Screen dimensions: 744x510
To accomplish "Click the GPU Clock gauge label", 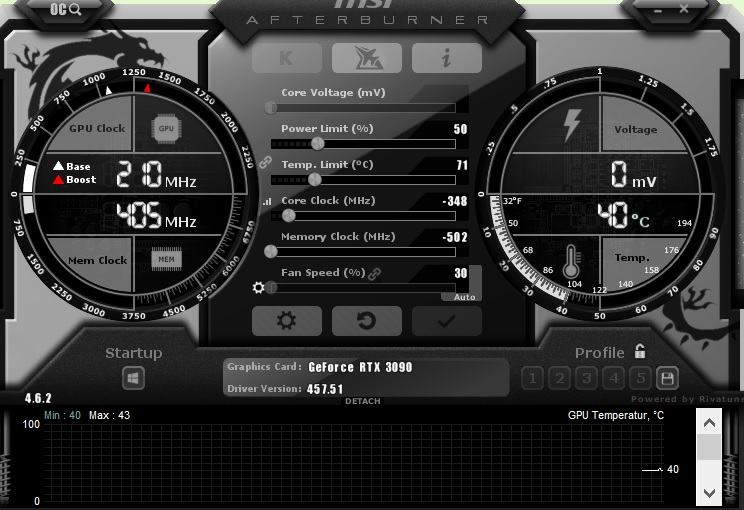I will click(97, 129).
